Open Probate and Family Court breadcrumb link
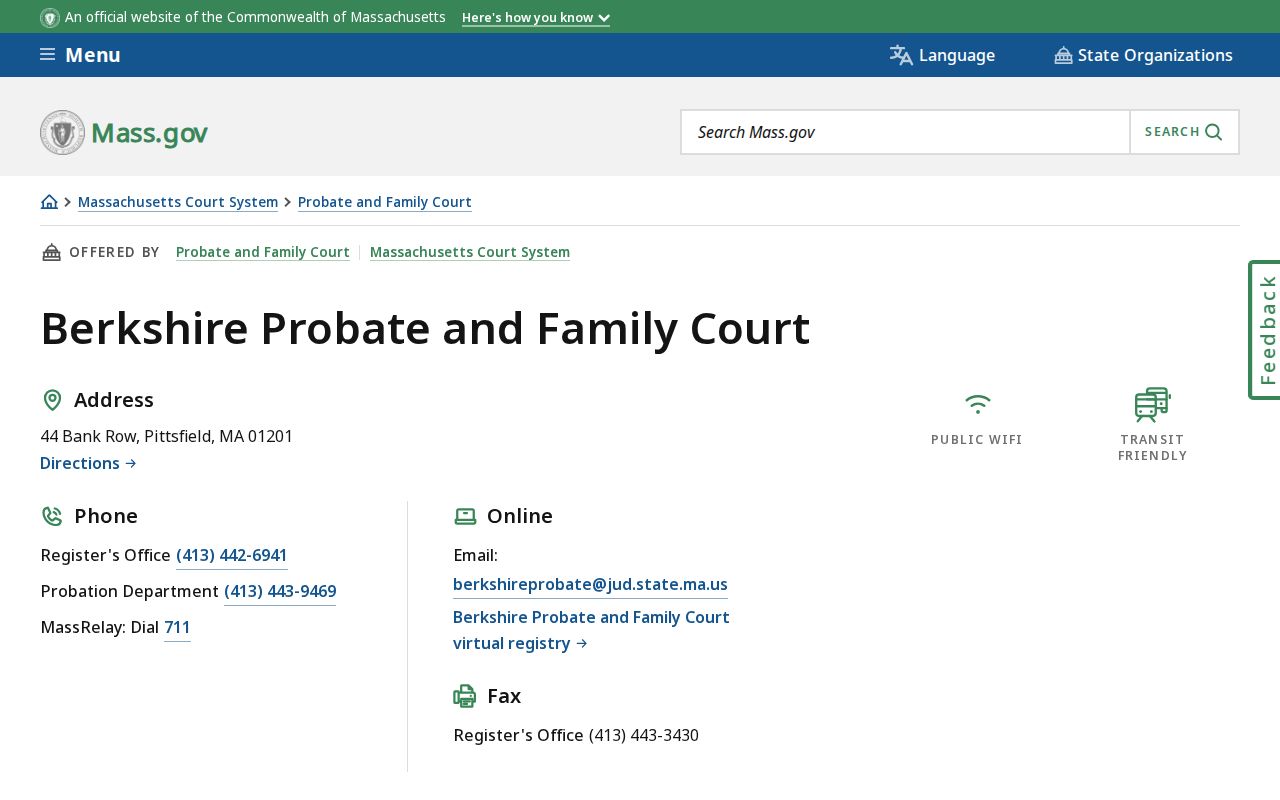 (385, 202)
